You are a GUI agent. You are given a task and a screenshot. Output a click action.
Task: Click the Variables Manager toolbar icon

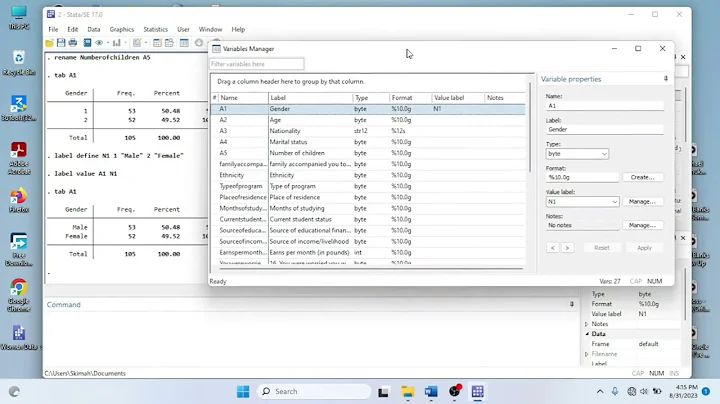point(184,43)
